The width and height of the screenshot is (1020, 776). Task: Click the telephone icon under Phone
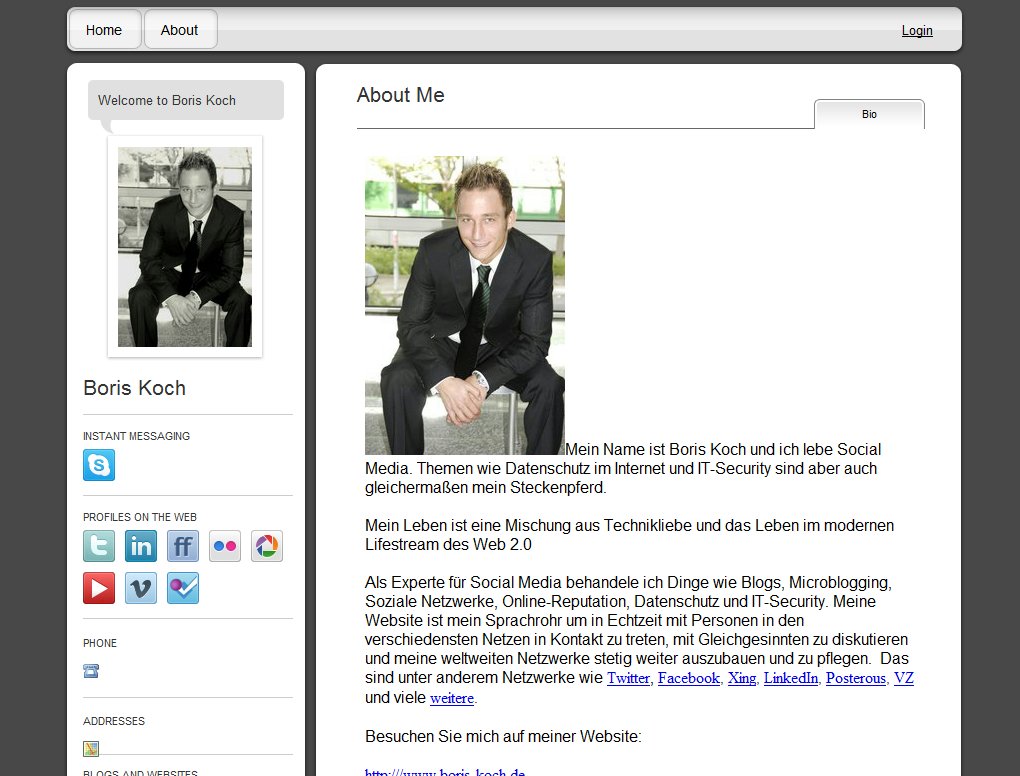click(91, 671)
